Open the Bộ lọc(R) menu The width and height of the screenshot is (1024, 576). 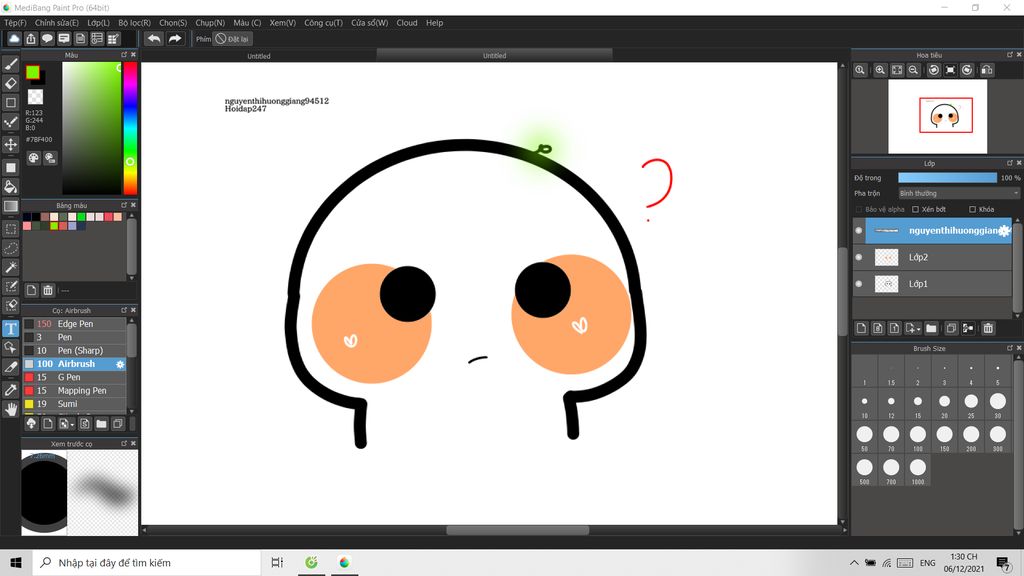point(135,23)
